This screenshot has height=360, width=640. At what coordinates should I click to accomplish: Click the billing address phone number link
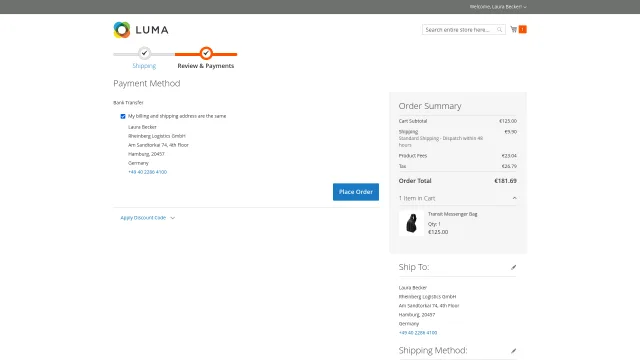coord(147,172)
